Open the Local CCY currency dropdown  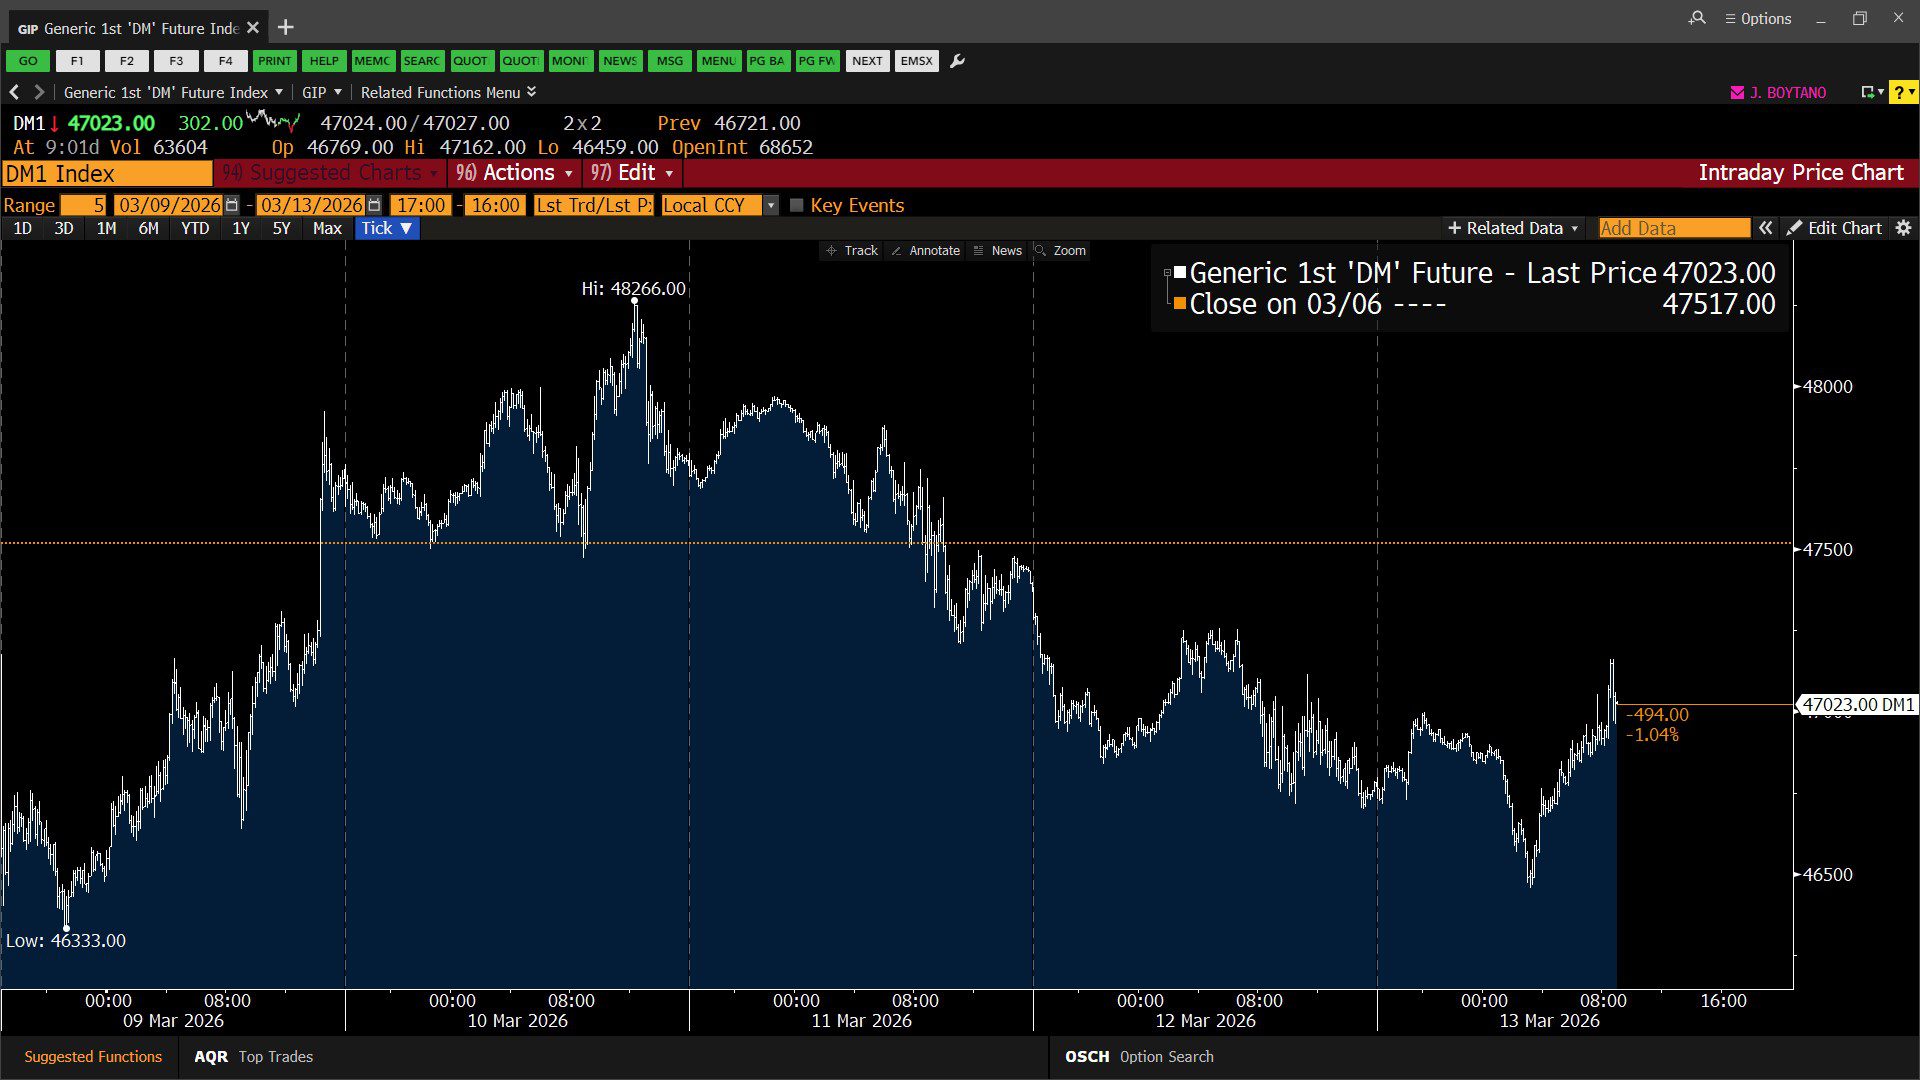770,205
